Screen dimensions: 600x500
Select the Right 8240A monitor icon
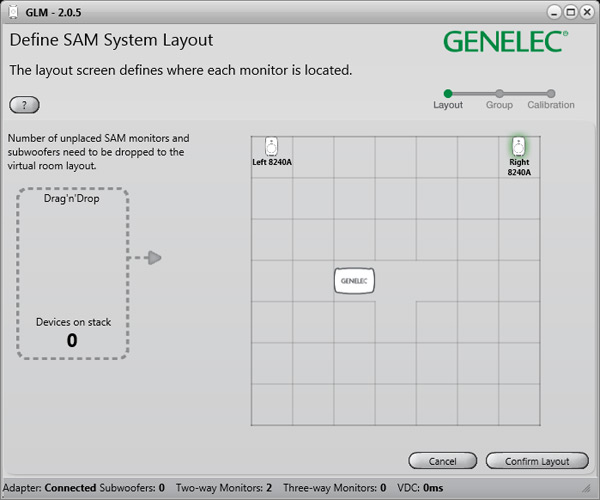(518, 147)
